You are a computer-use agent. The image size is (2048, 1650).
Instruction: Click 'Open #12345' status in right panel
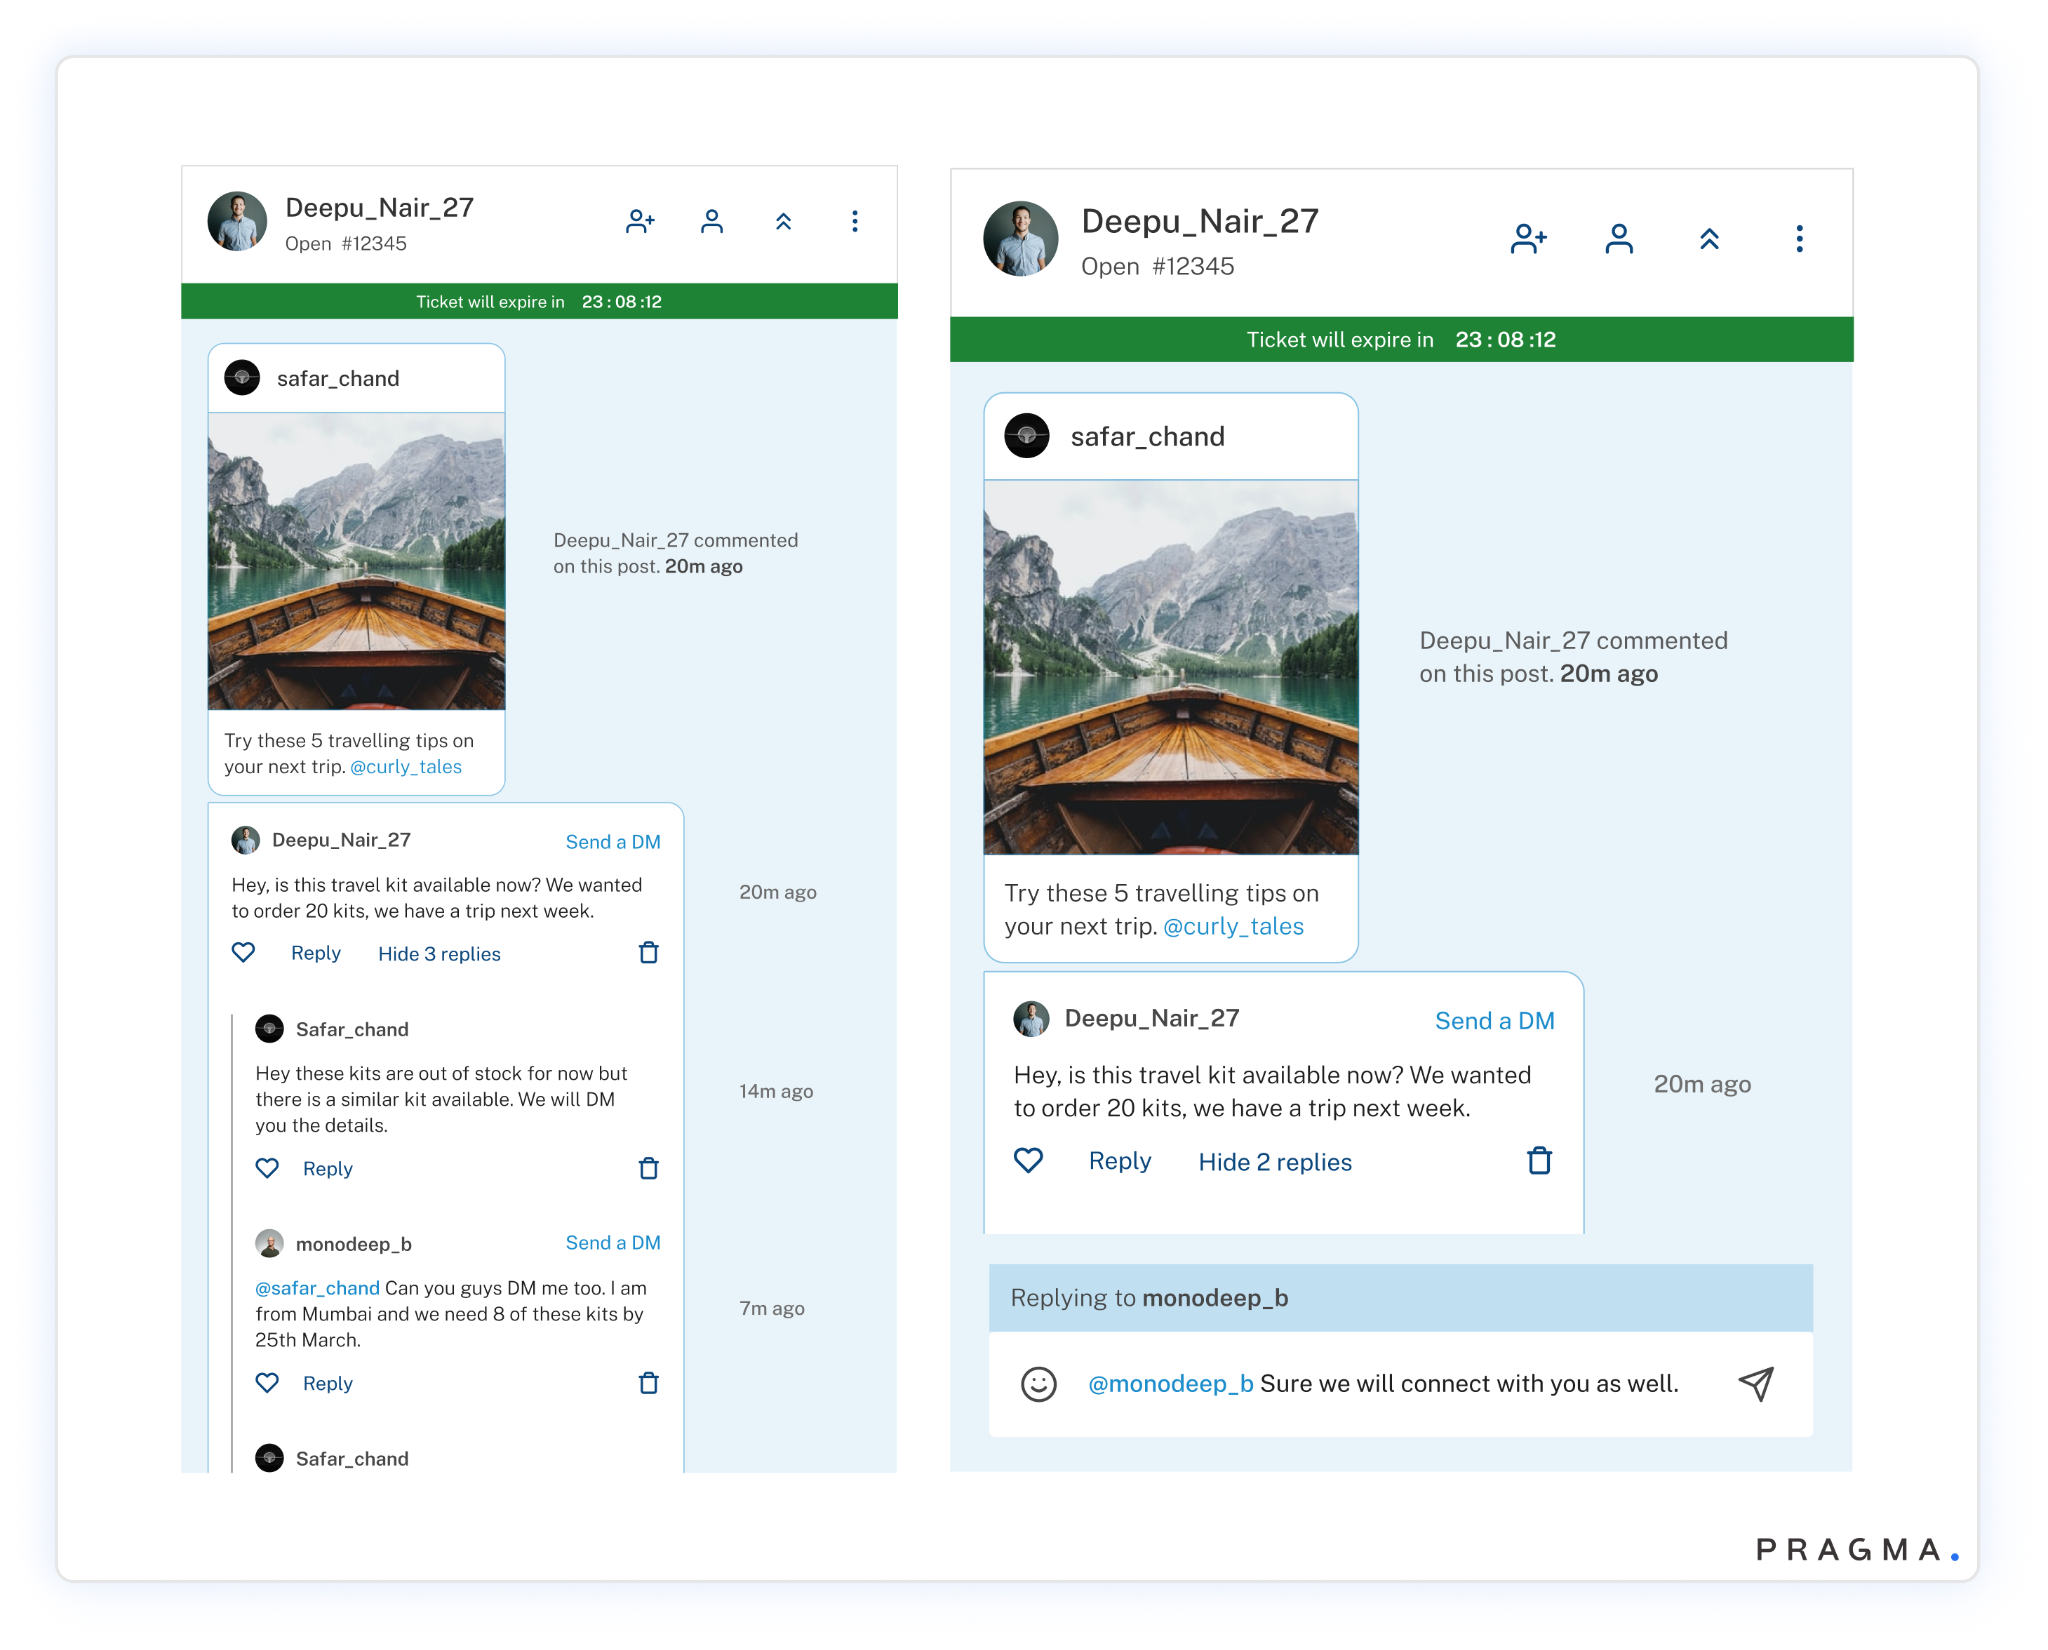click(x=1158, y=267)
